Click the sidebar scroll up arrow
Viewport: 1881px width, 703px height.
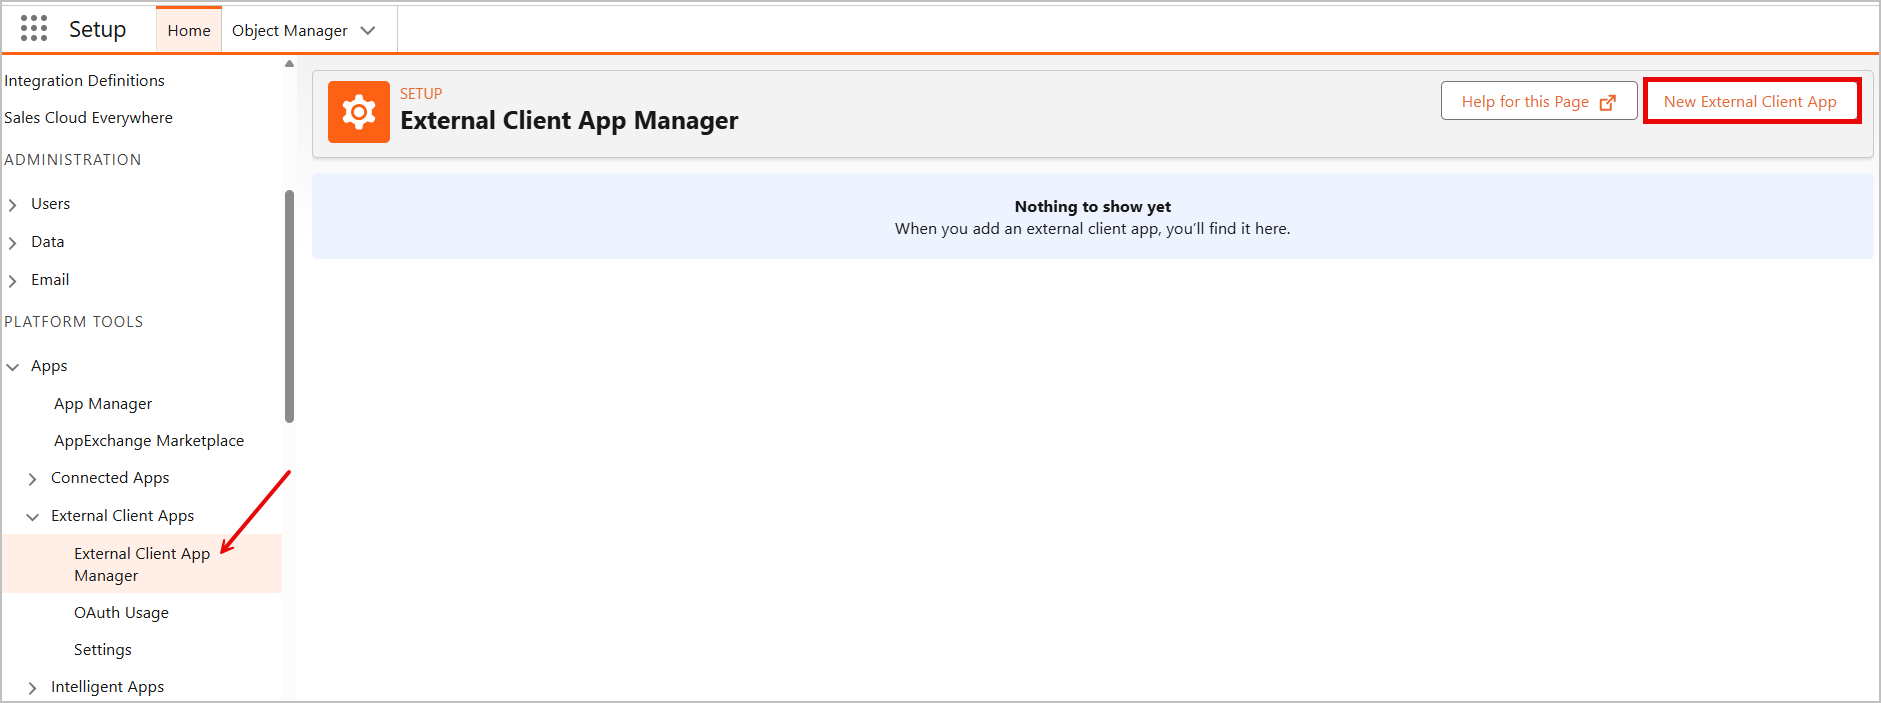289,64
